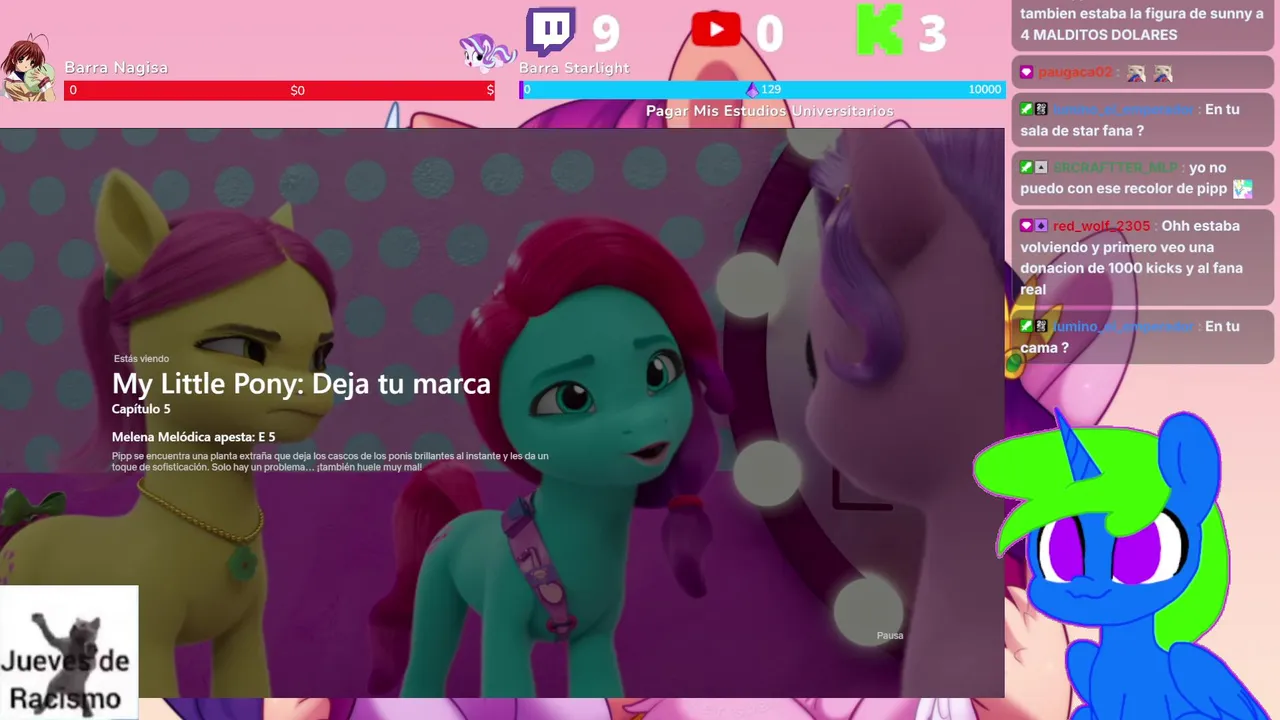
Task: Click the Twitch logo icon
Action: pos(551,32)
